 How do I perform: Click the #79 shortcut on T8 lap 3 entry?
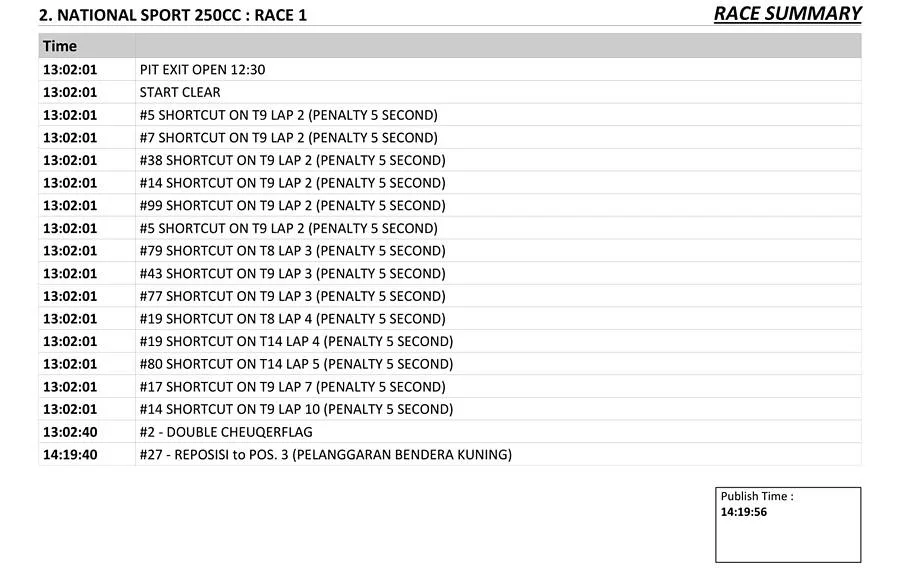[292, 251]
